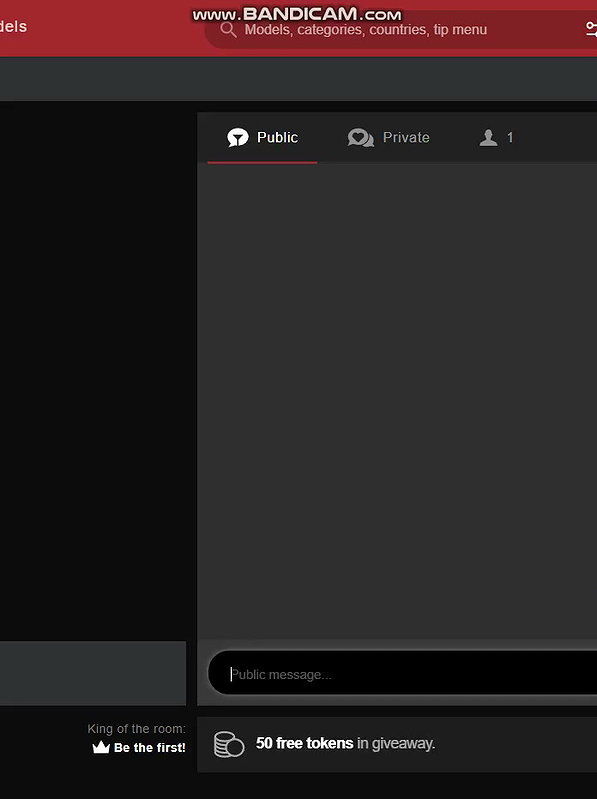Click the King of the room label
The width and height of the screenshot is (597, 799).
137,729
